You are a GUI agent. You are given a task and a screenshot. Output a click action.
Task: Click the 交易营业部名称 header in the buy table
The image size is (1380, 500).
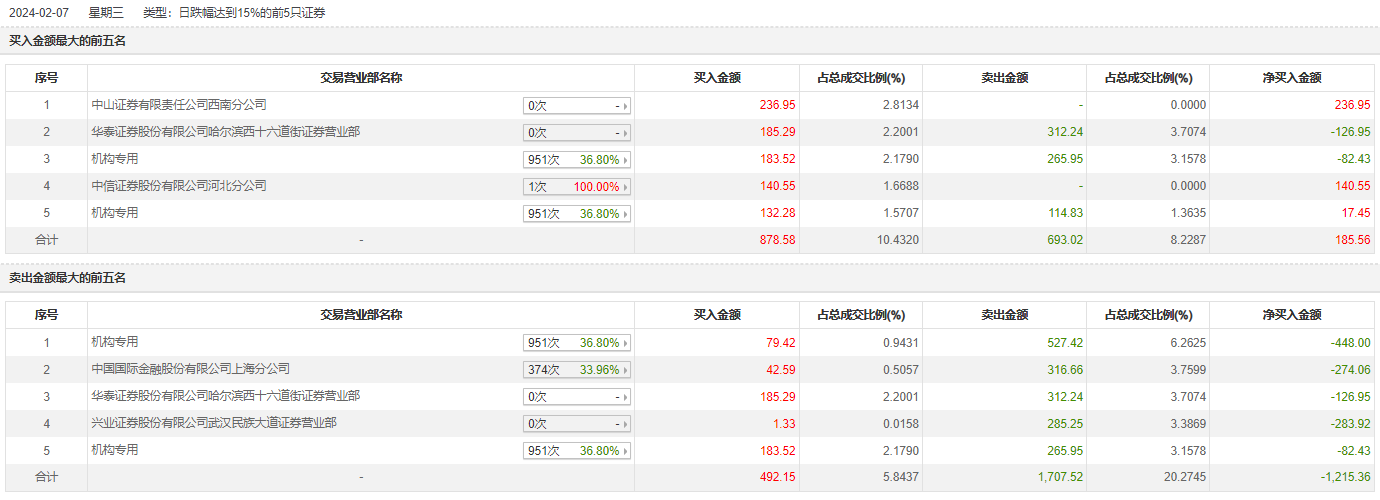pos(361,78)
